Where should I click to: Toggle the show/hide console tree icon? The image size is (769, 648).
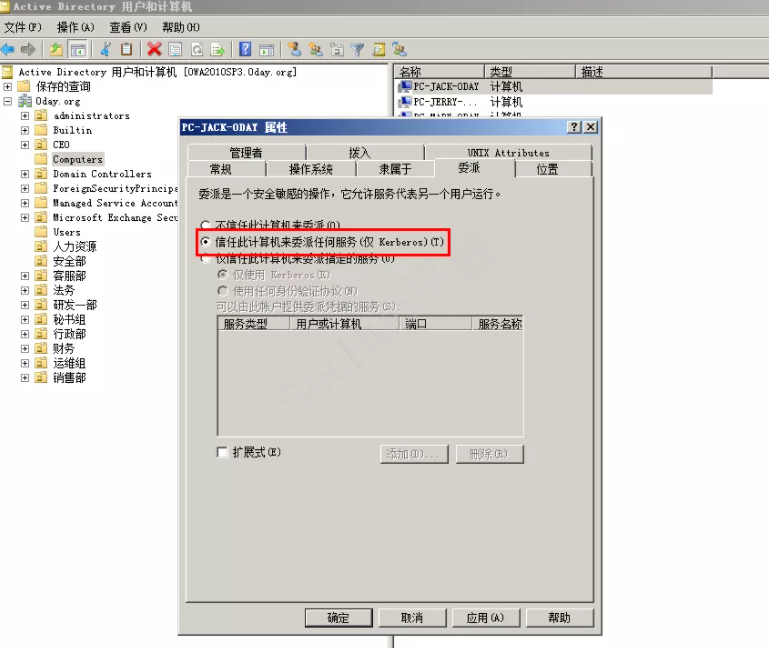point(77,50)
